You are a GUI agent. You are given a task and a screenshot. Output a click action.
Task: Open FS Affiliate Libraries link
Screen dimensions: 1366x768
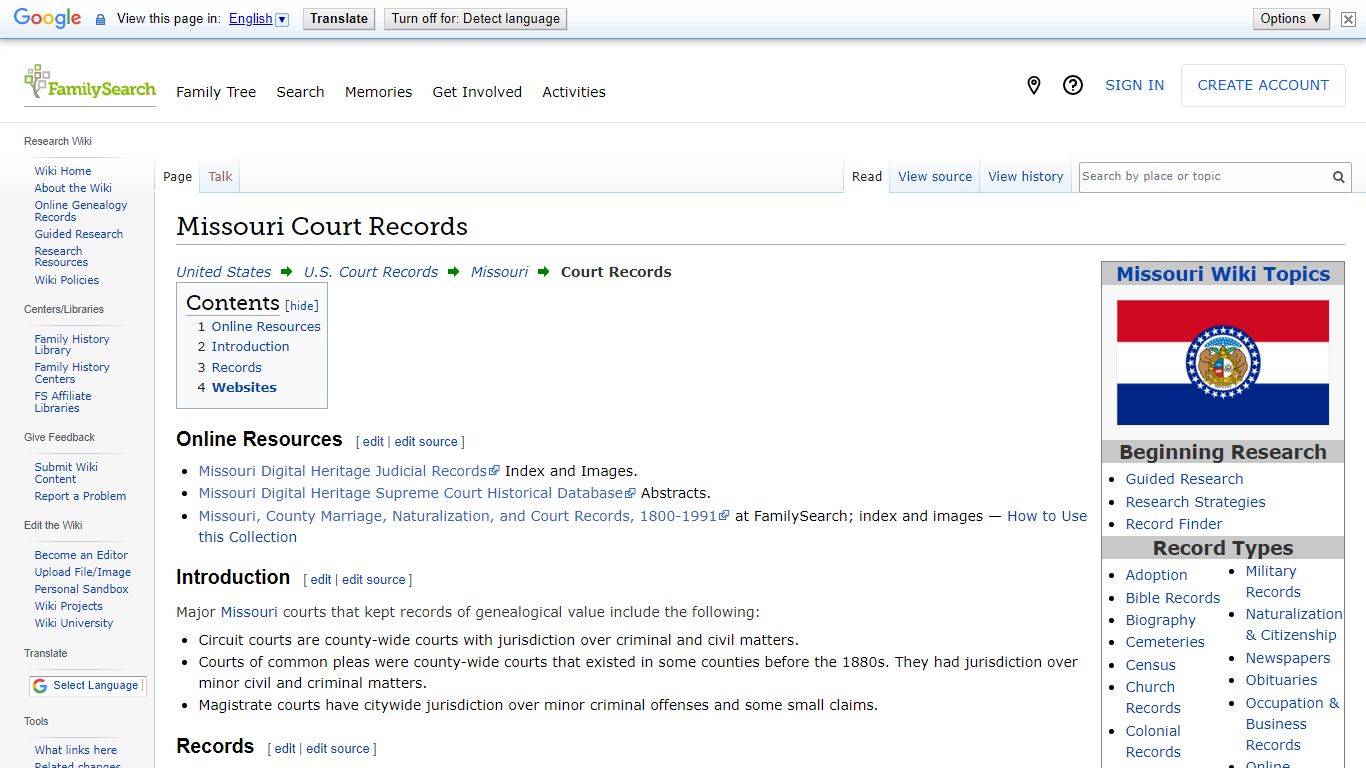click(63, 402)
